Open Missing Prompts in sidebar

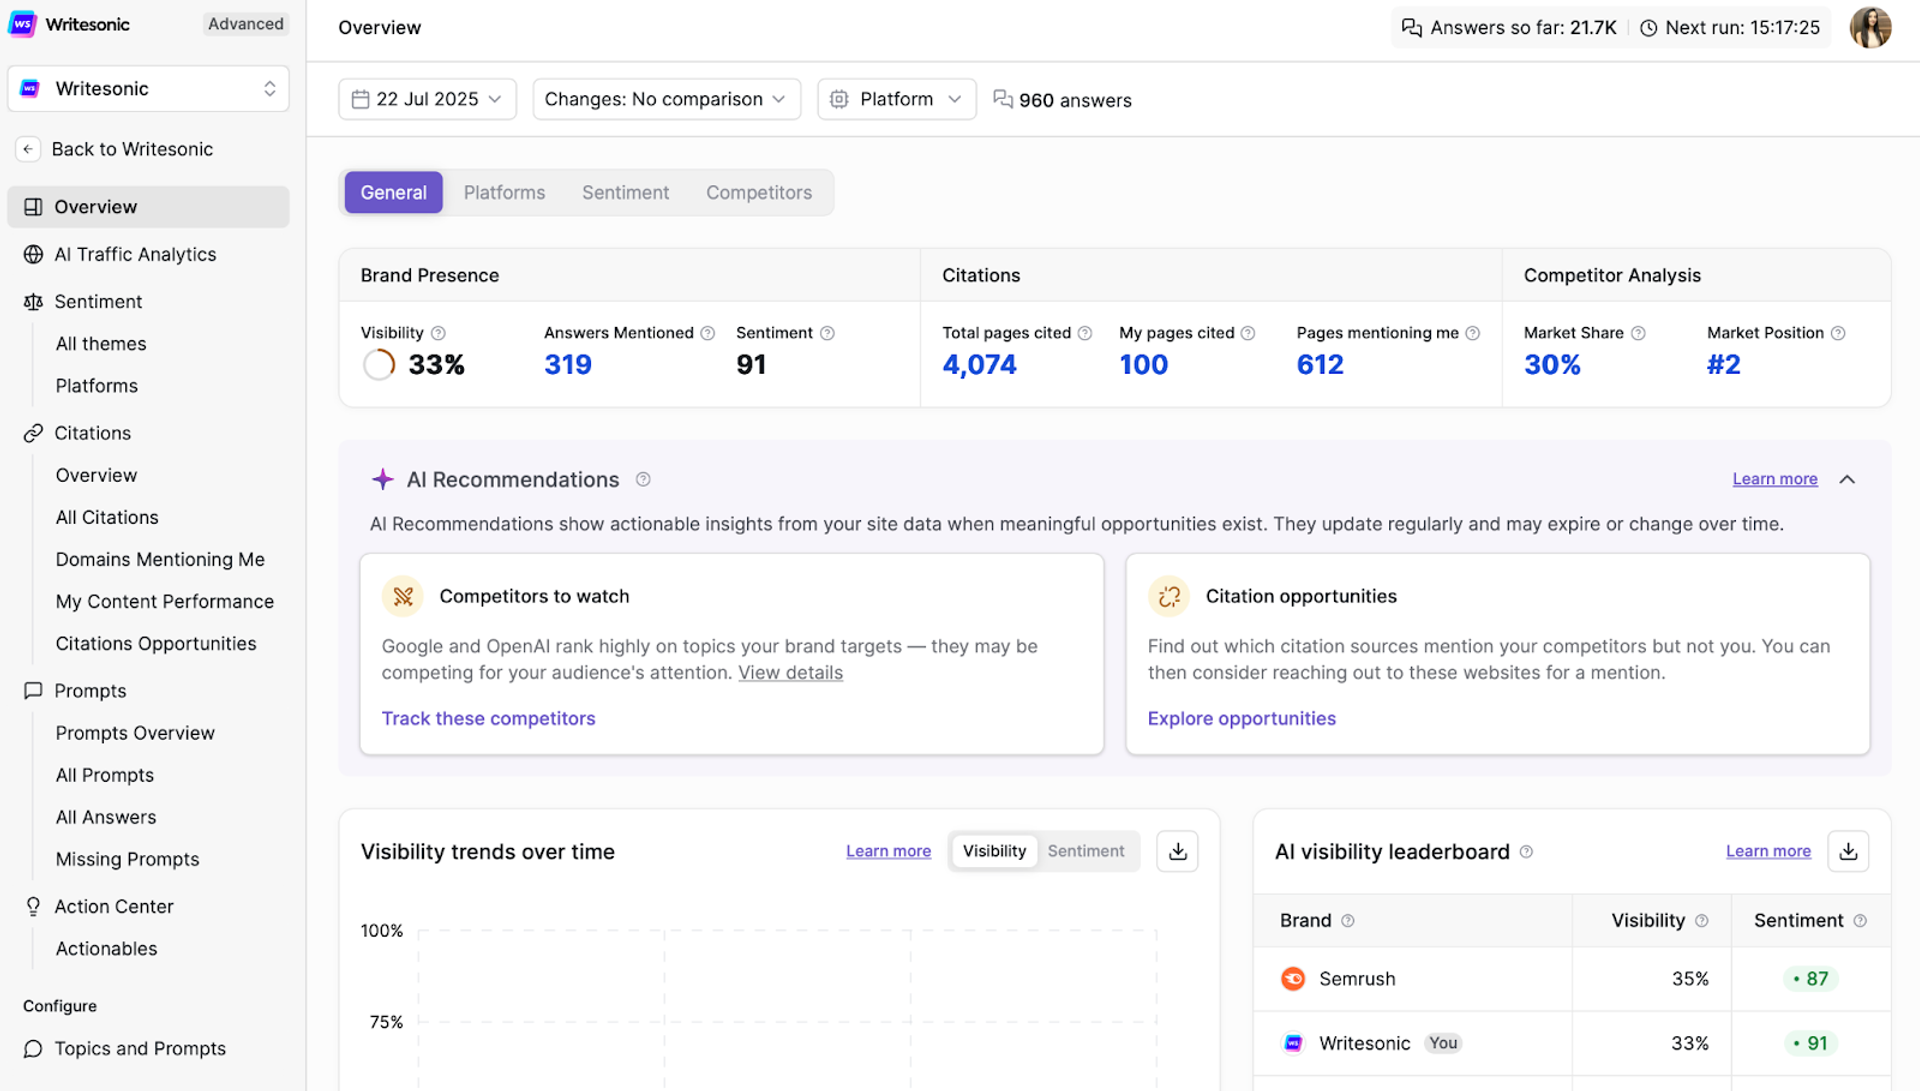pos(127,859)
